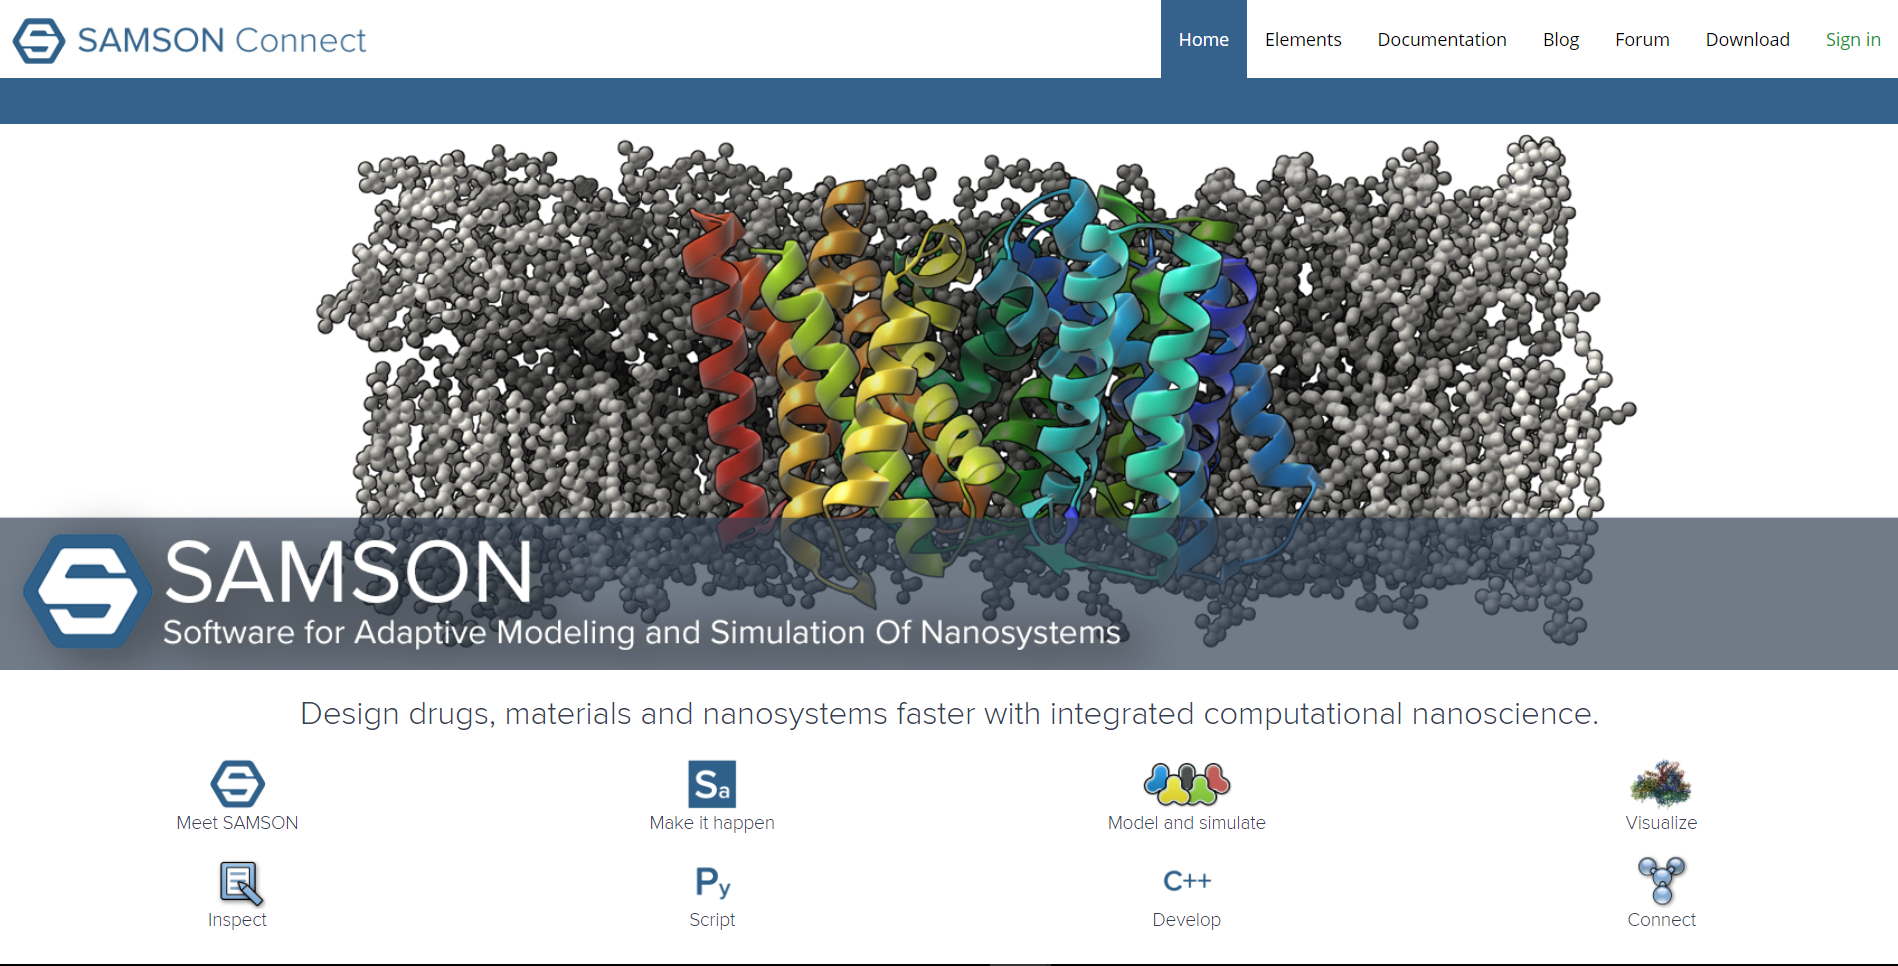Click the Py Script icon

713,882
